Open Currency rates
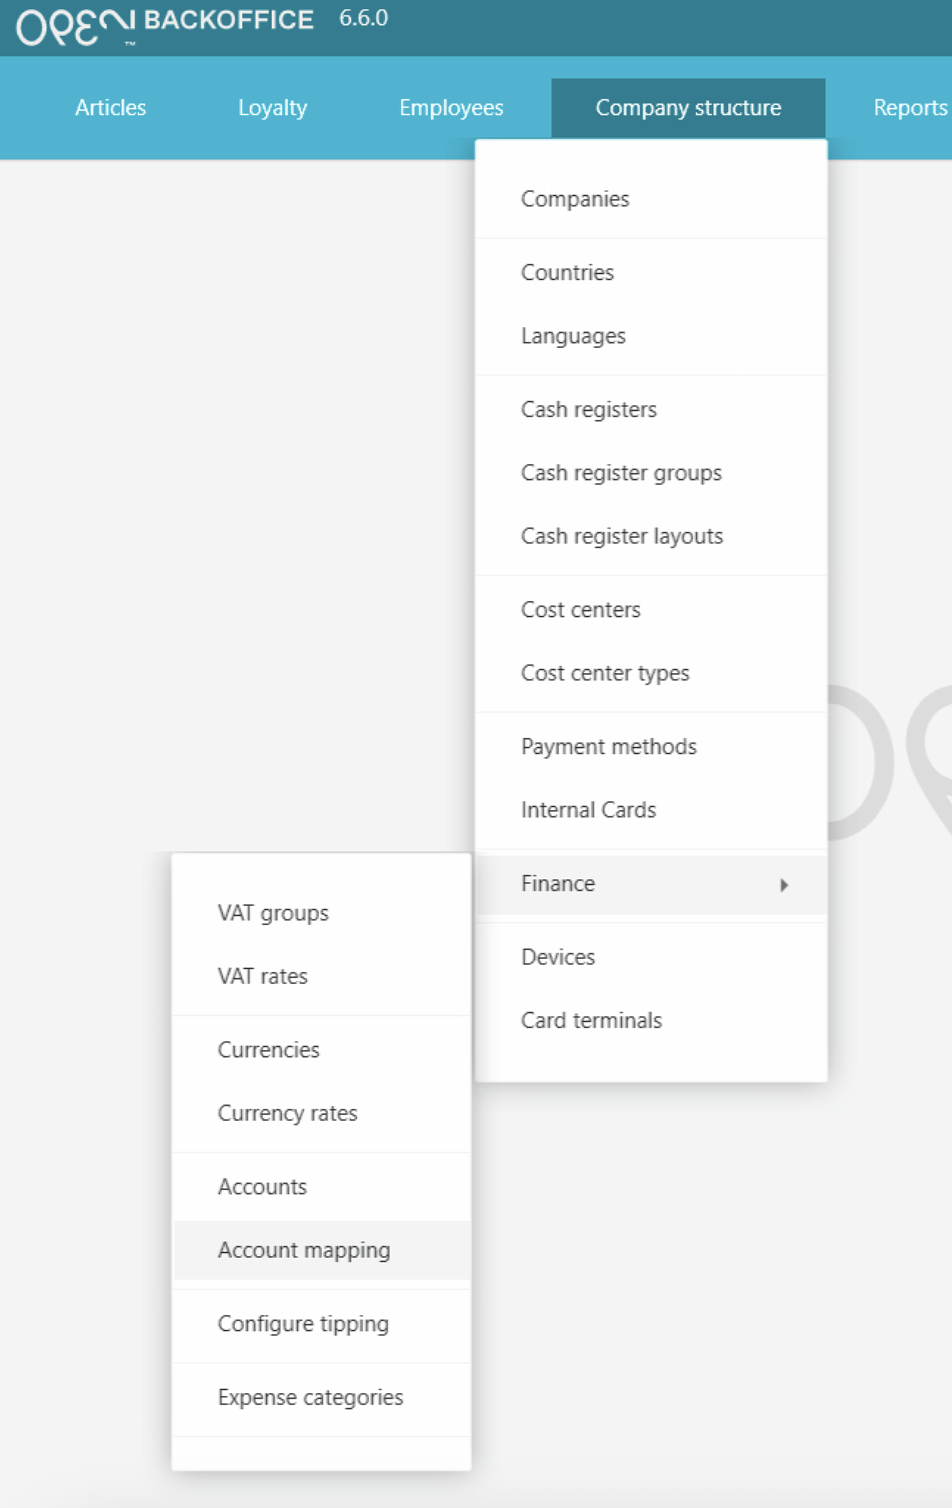 click(x=287, y=1113)
